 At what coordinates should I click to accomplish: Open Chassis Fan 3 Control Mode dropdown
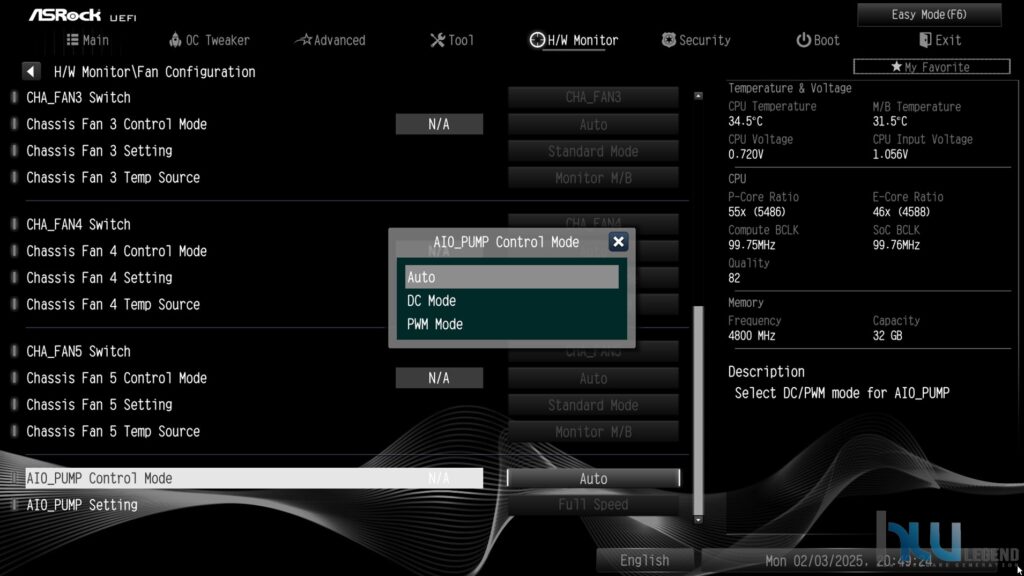coord(593,124)
